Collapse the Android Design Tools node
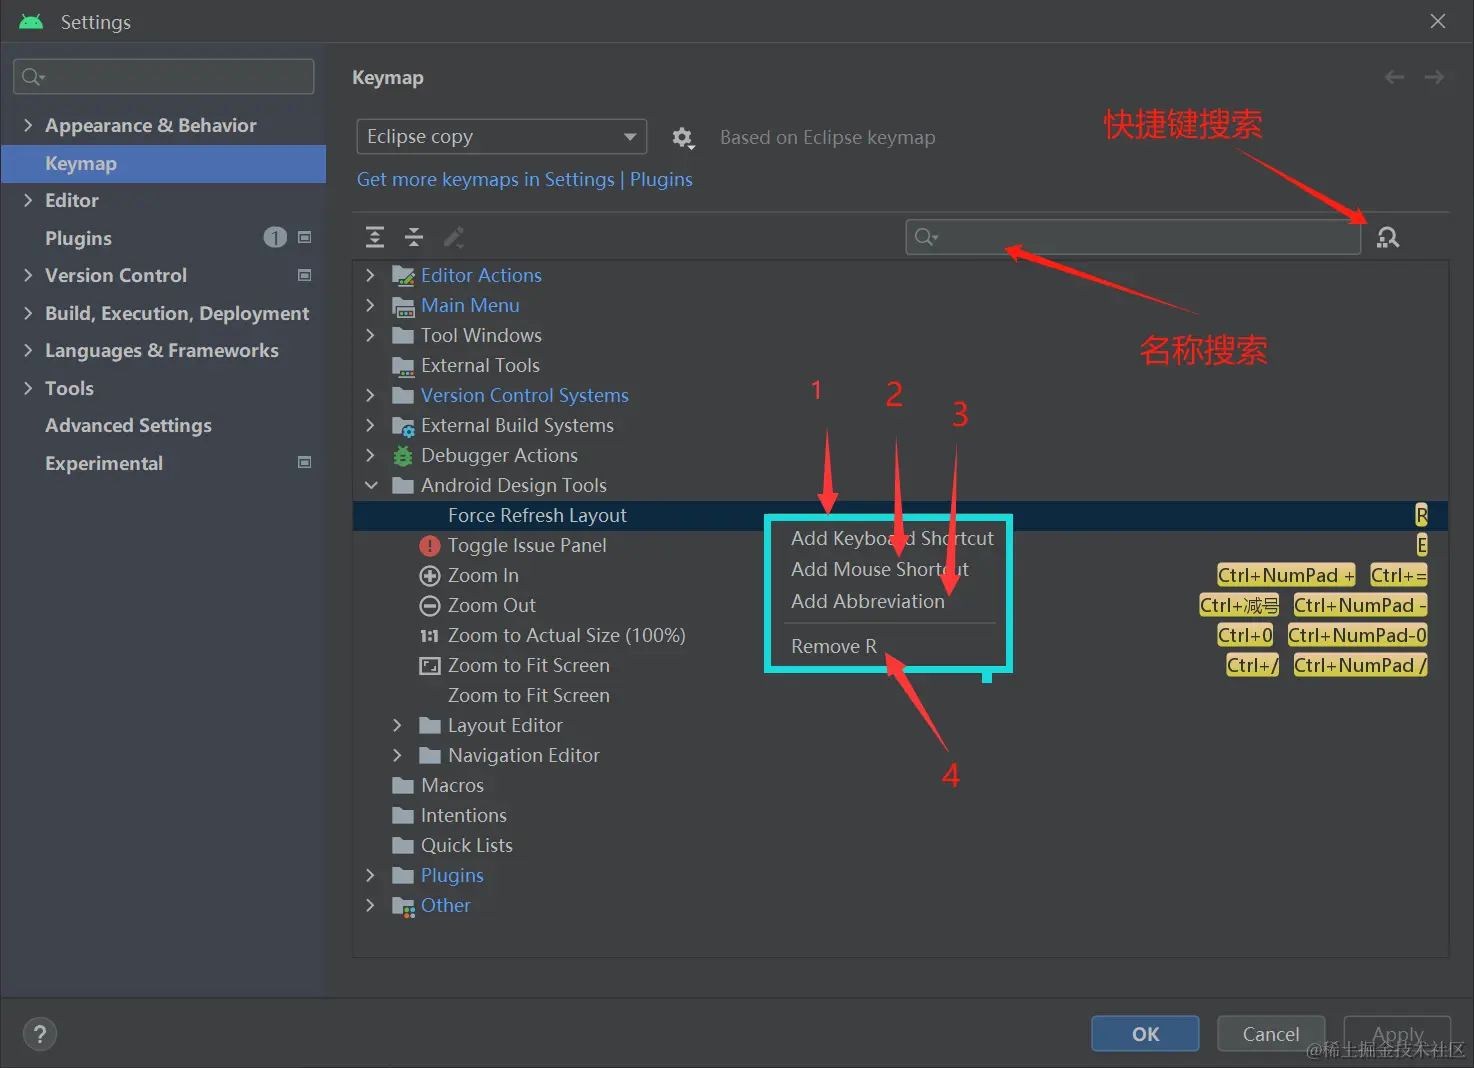Screen dimensions: 1474x1068 (x=371, y=485)
